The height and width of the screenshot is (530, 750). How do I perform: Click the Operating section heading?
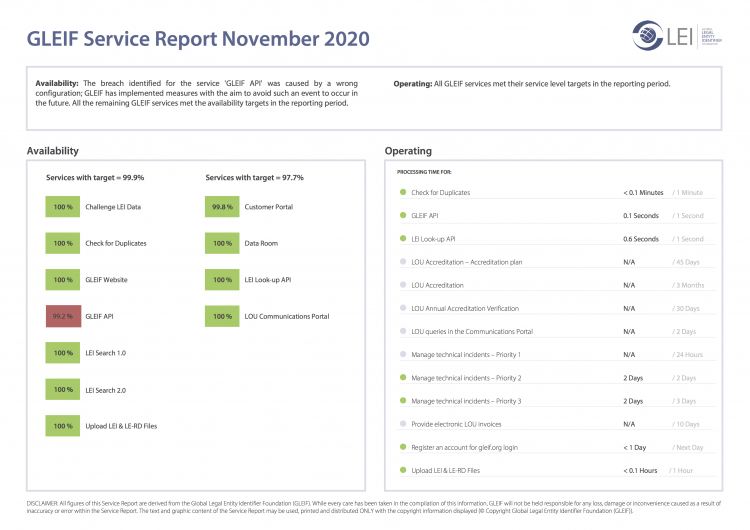click(x=408, y=151)
